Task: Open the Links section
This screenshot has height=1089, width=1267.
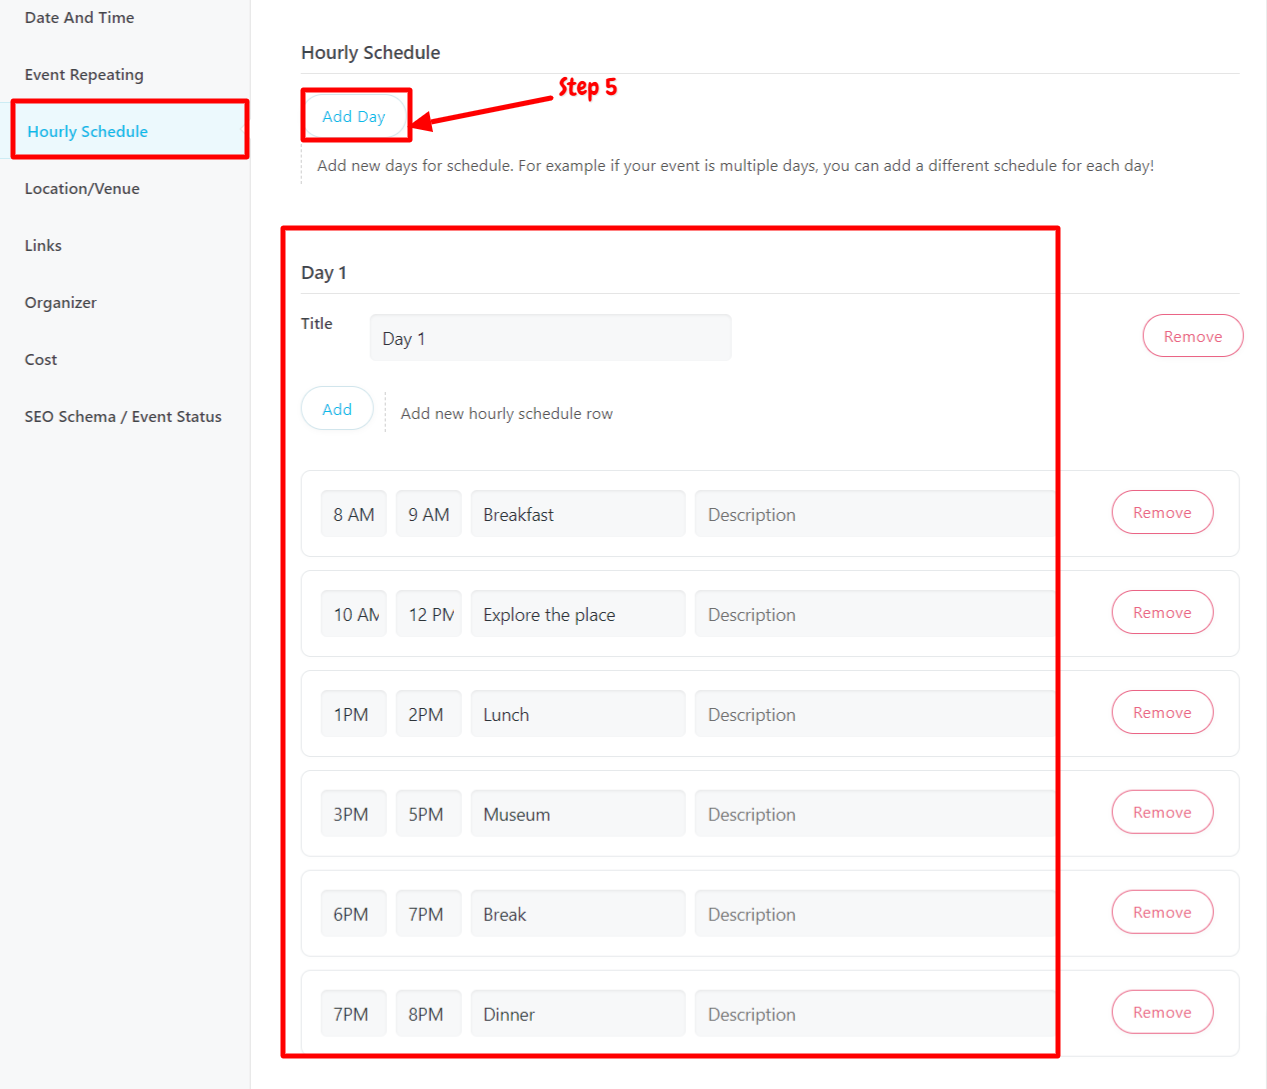Action: click(x=43, y=246)
